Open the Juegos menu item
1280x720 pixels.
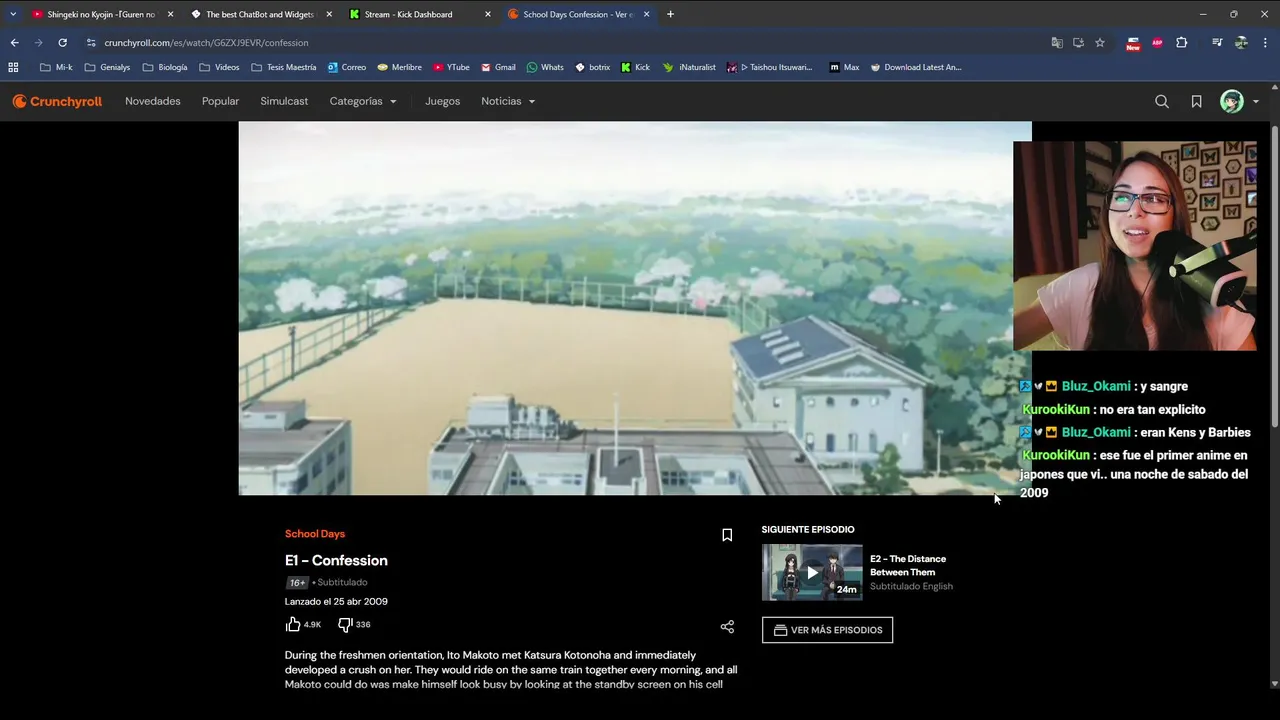[442, 101]
